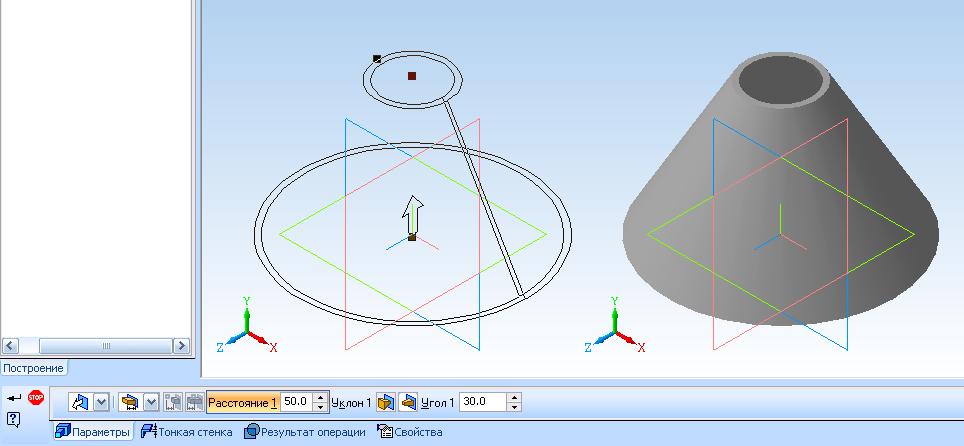Click the Угол 1 value field 30.0
Image resolution: width=964 pixels, height=446 pixels.
pos(483,402)
